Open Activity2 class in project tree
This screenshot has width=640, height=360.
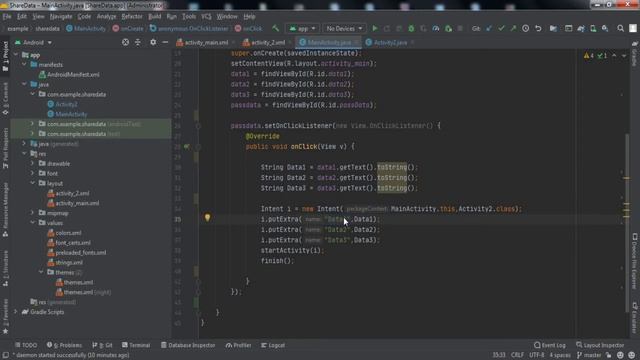click(x=62, y=104)
